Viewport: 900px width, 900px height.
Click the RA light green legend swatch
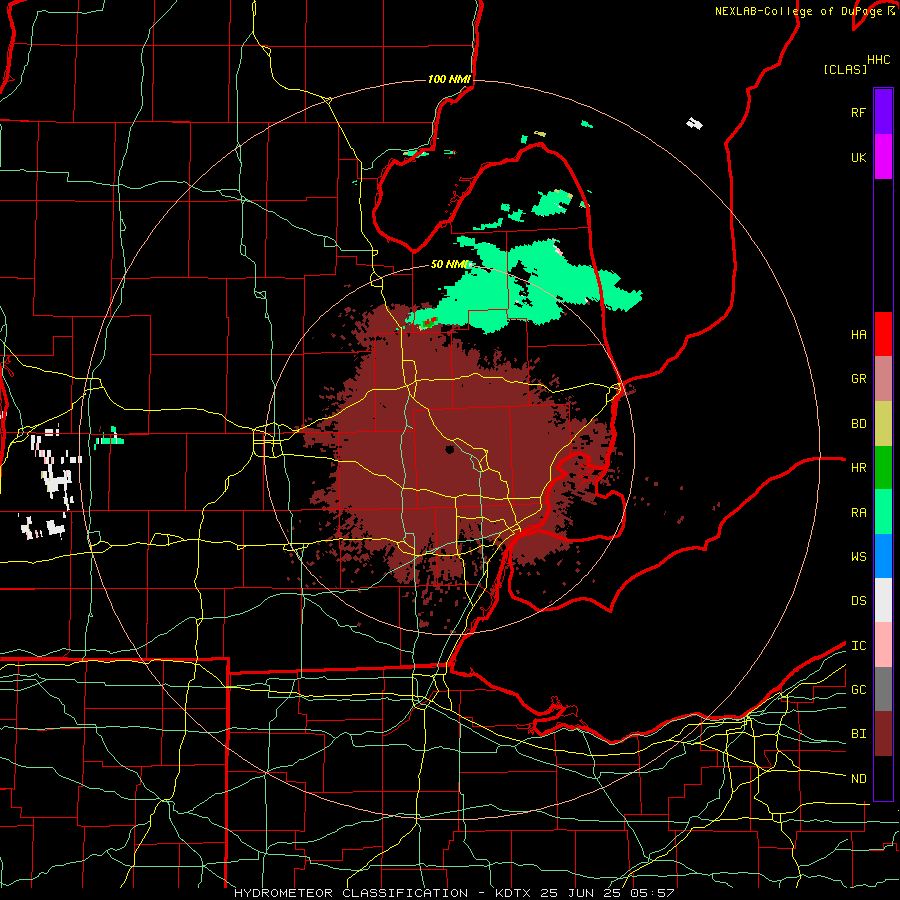[x=883, y=512]
